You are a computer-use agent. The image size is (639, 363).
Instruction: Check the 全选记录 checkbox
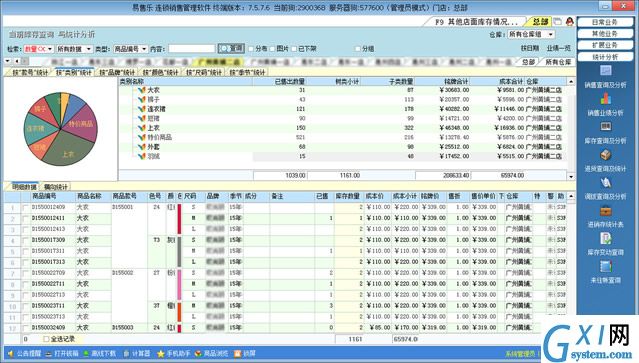46,339
